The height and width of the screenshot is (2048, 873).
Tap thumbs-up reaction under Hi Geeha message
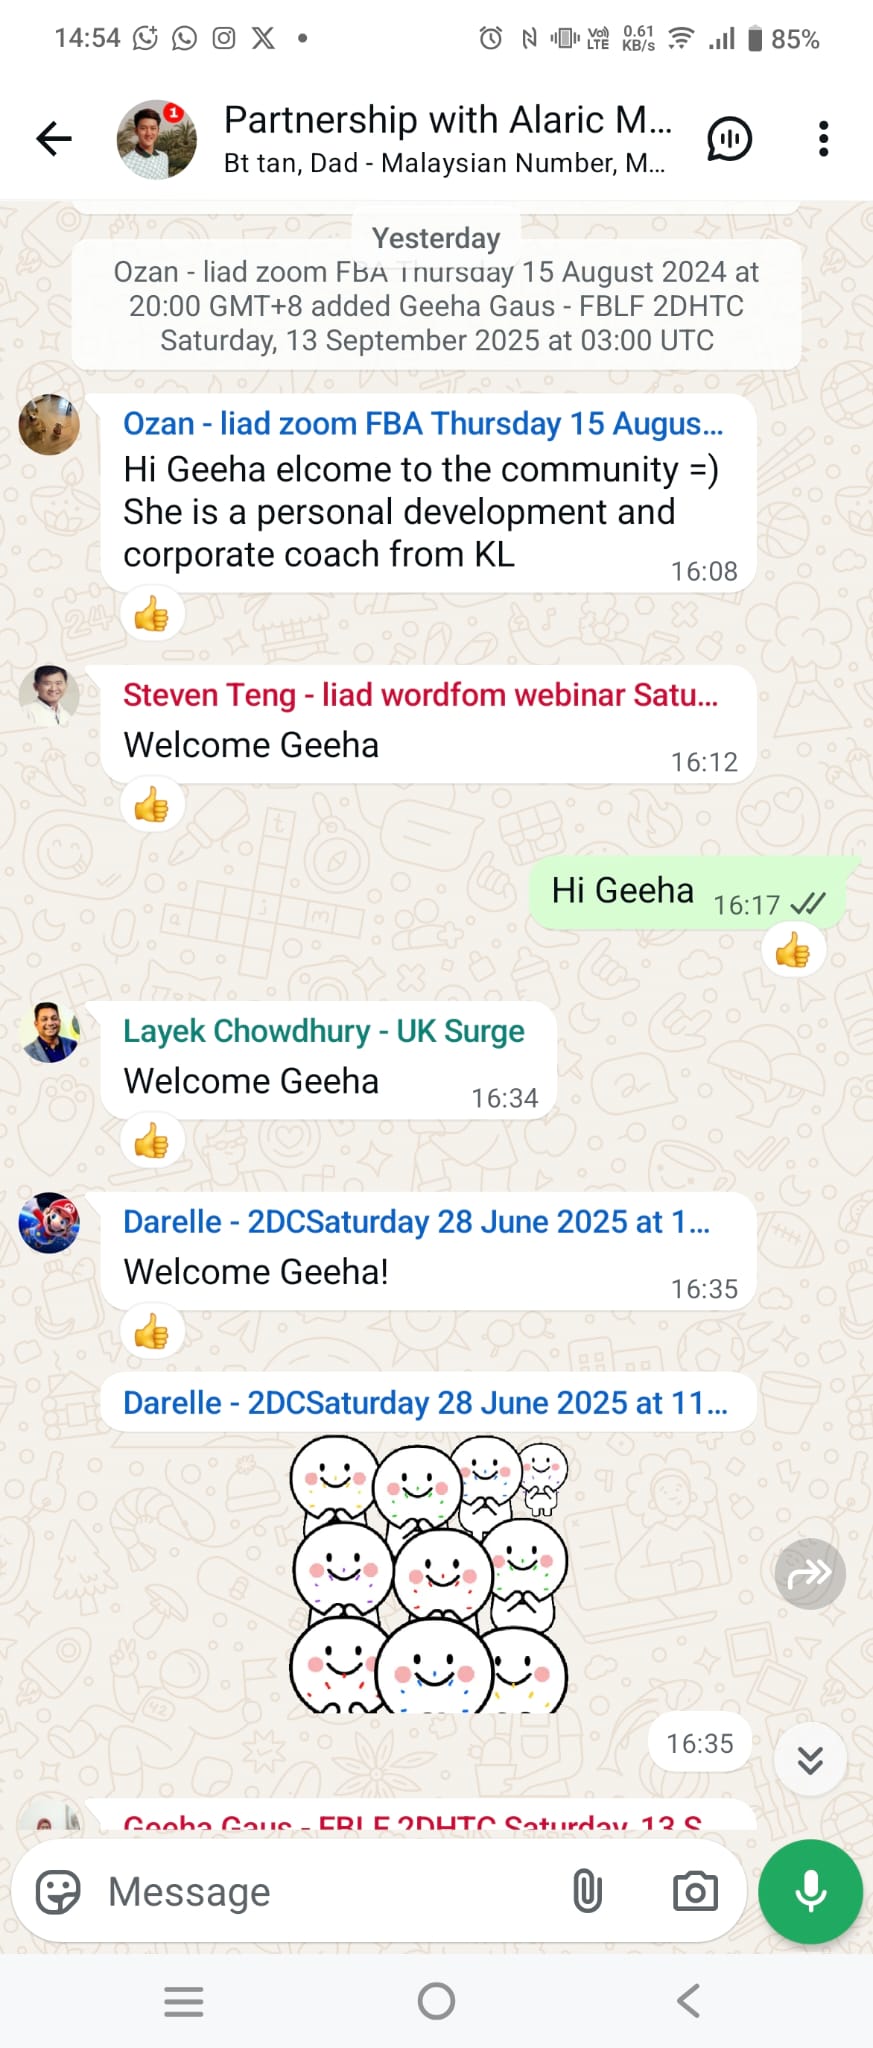[x=793, y=949]
